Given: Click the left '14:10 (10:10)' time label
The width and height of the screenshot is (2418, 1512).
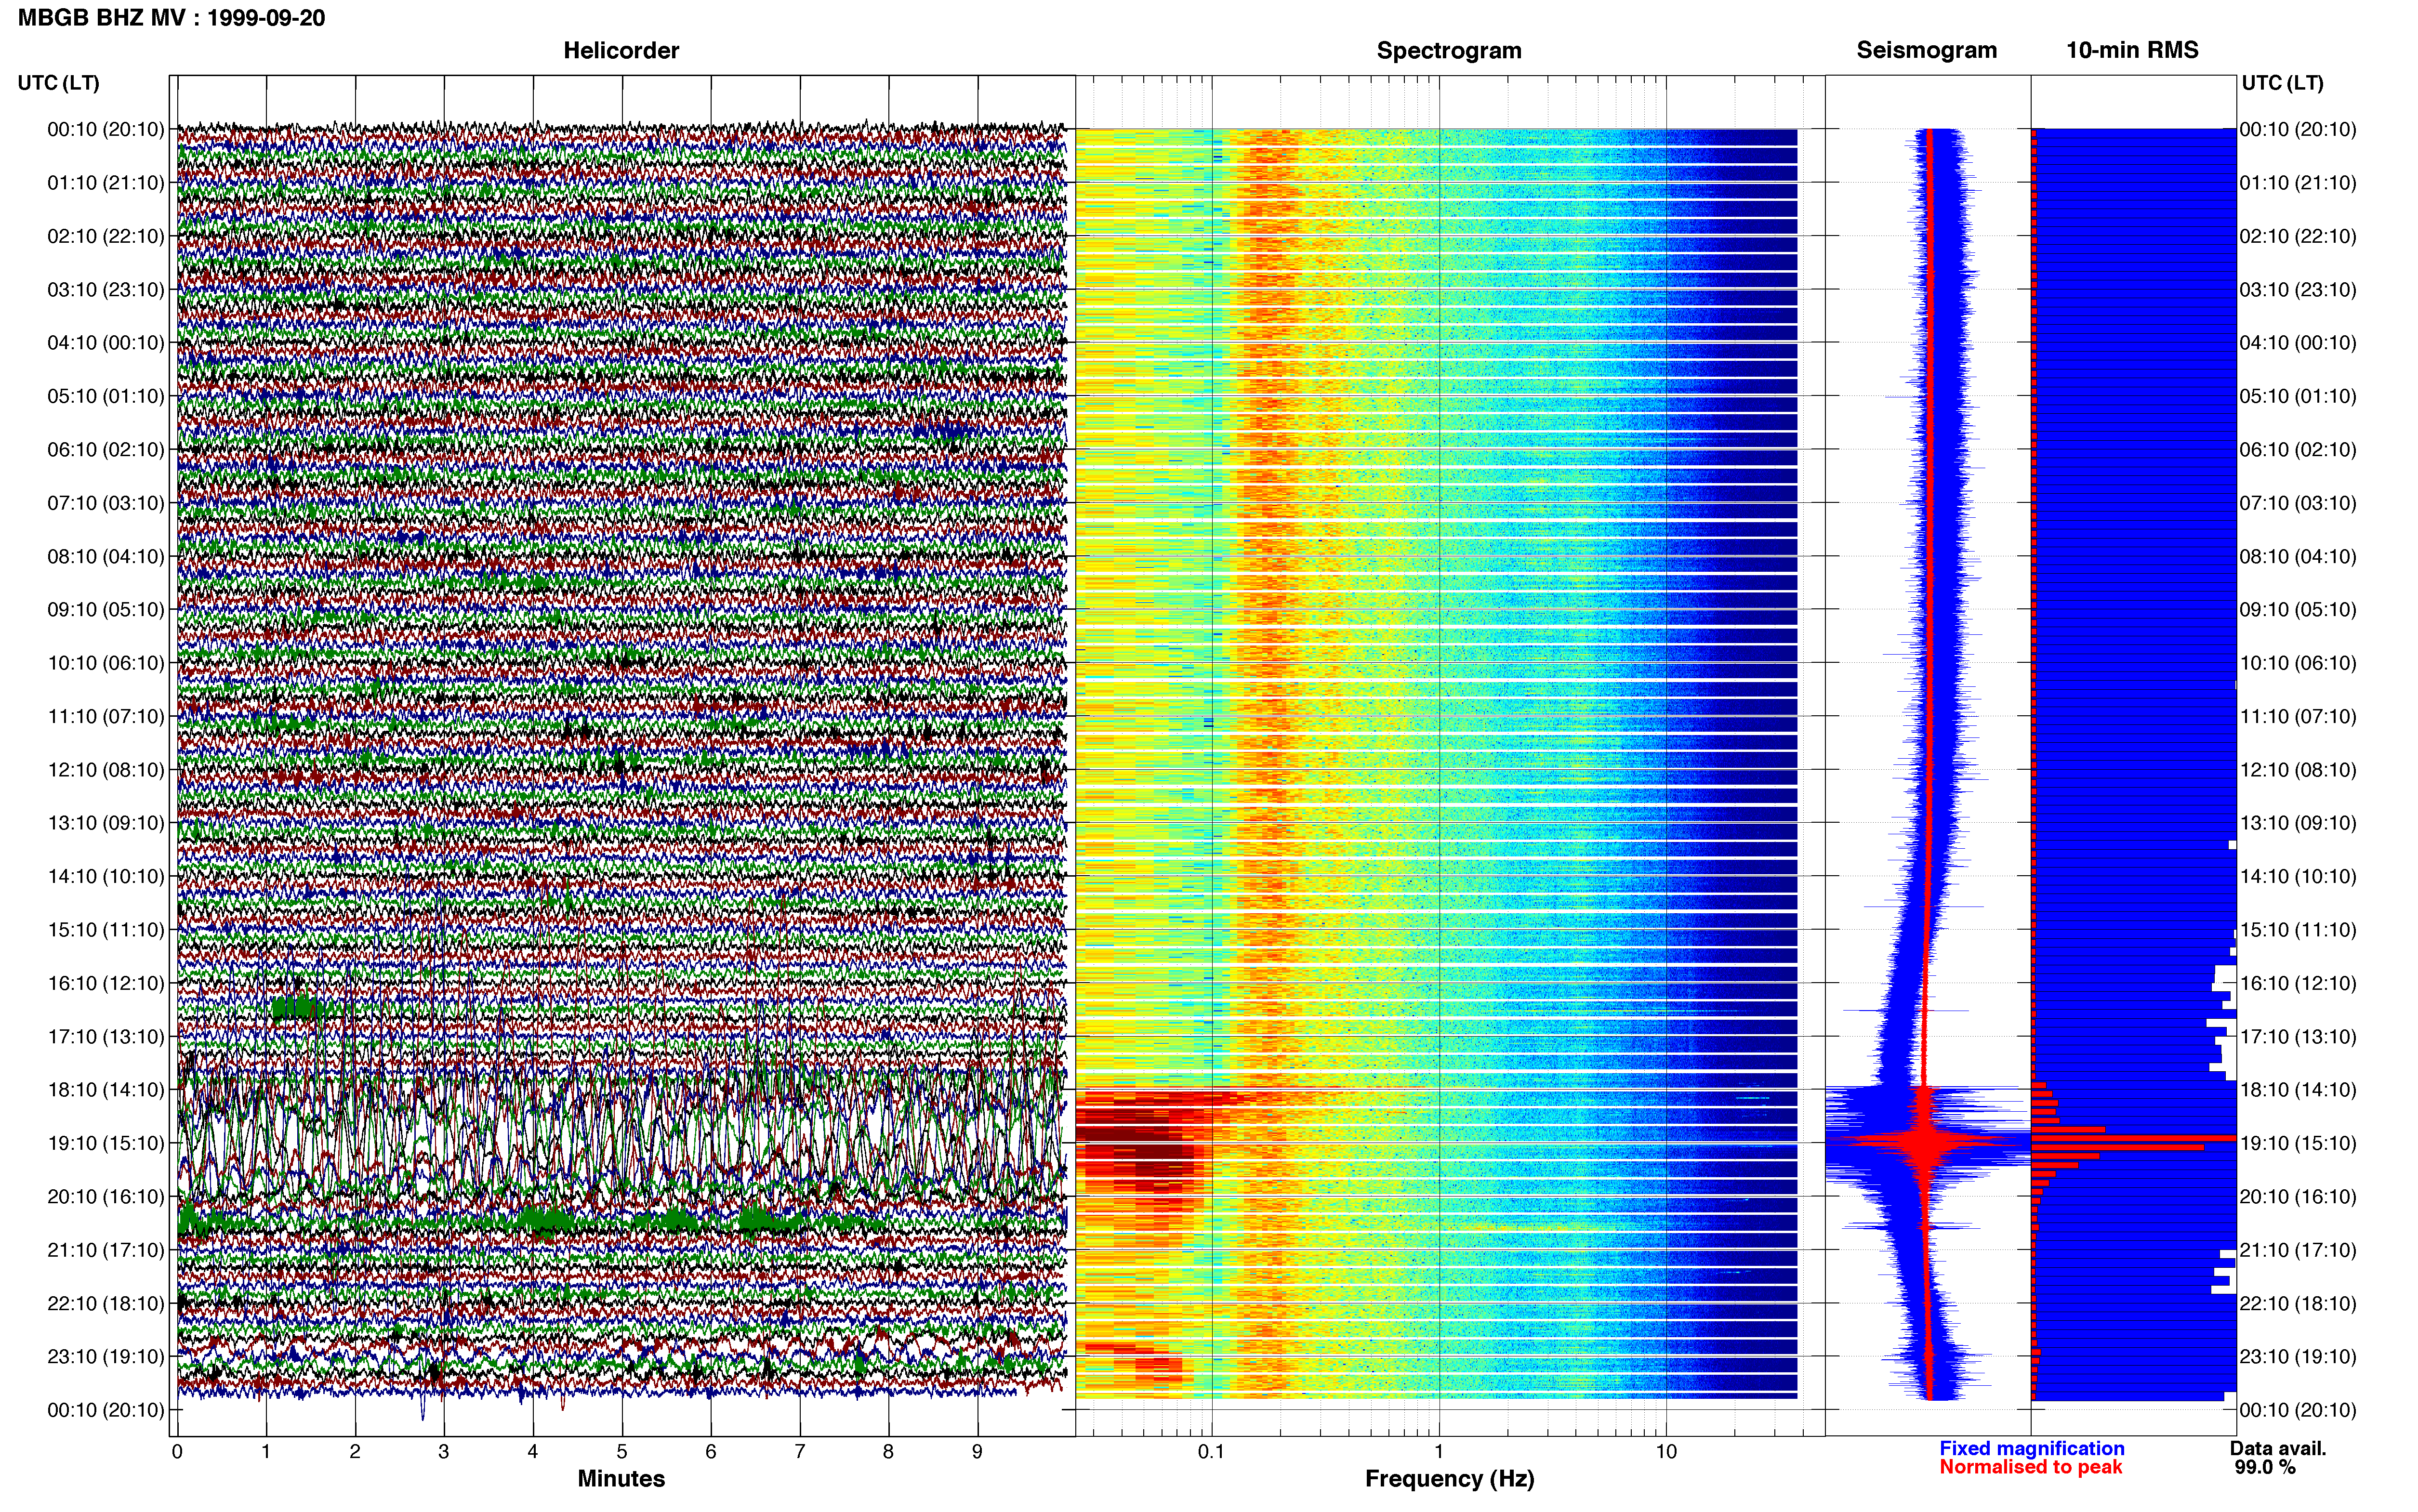Looking at the screenshot, I should pos(106,876).
